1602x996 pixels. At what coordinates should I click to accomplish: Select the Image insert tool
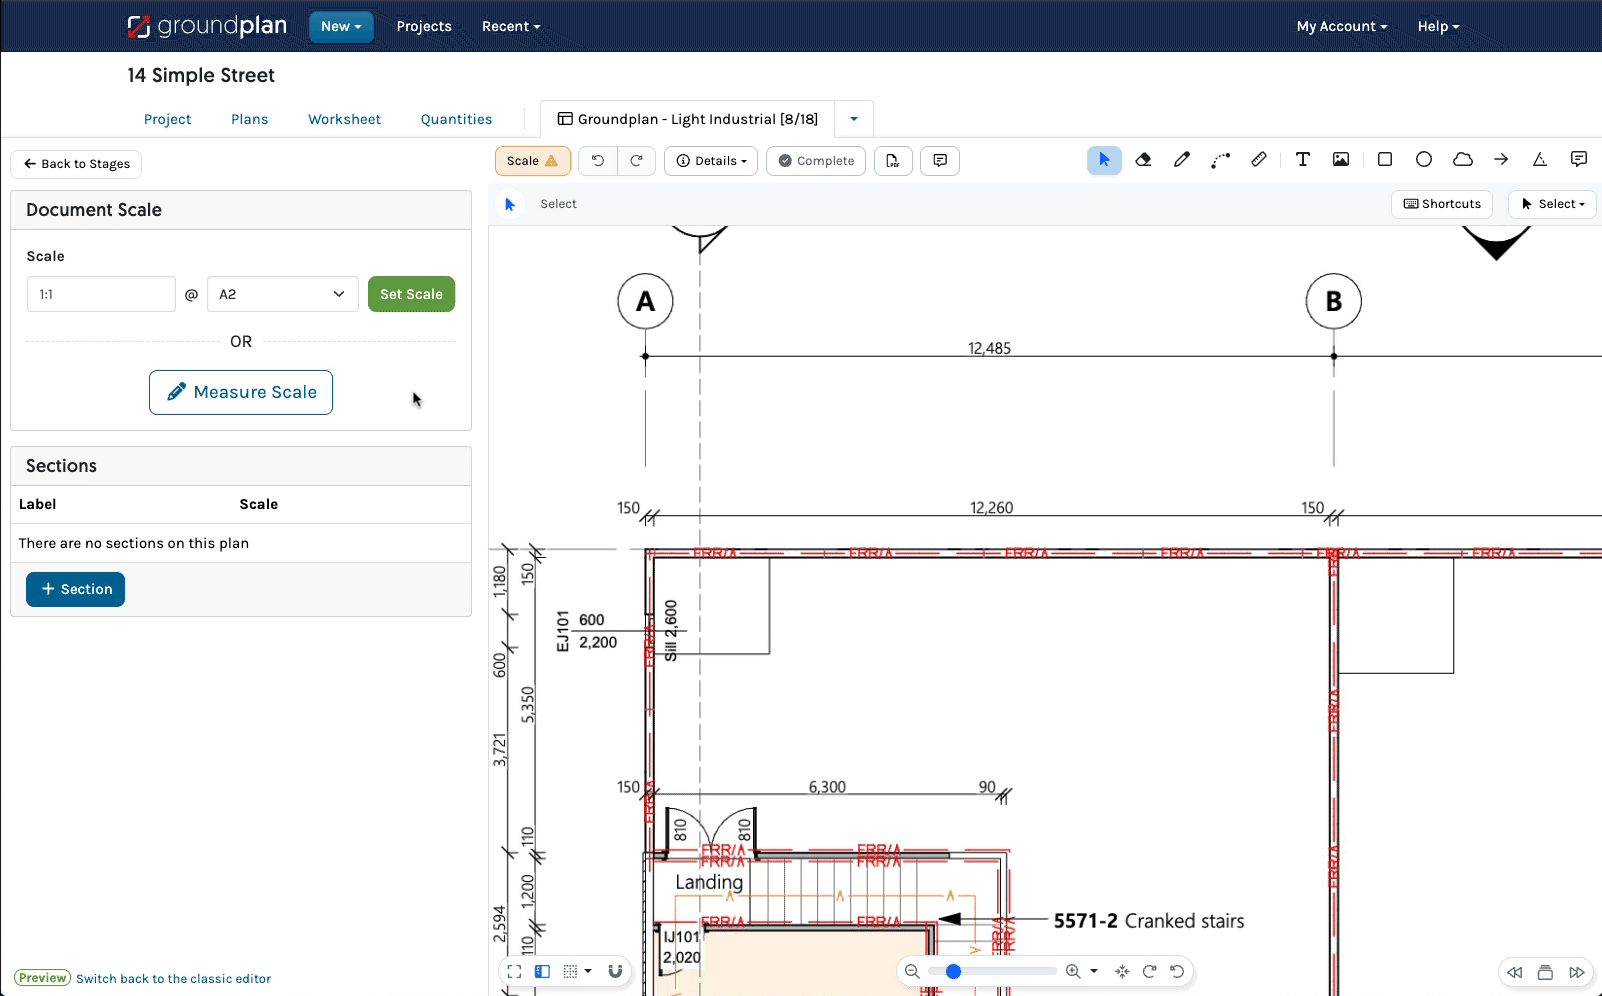click(x=1341, y=160)
